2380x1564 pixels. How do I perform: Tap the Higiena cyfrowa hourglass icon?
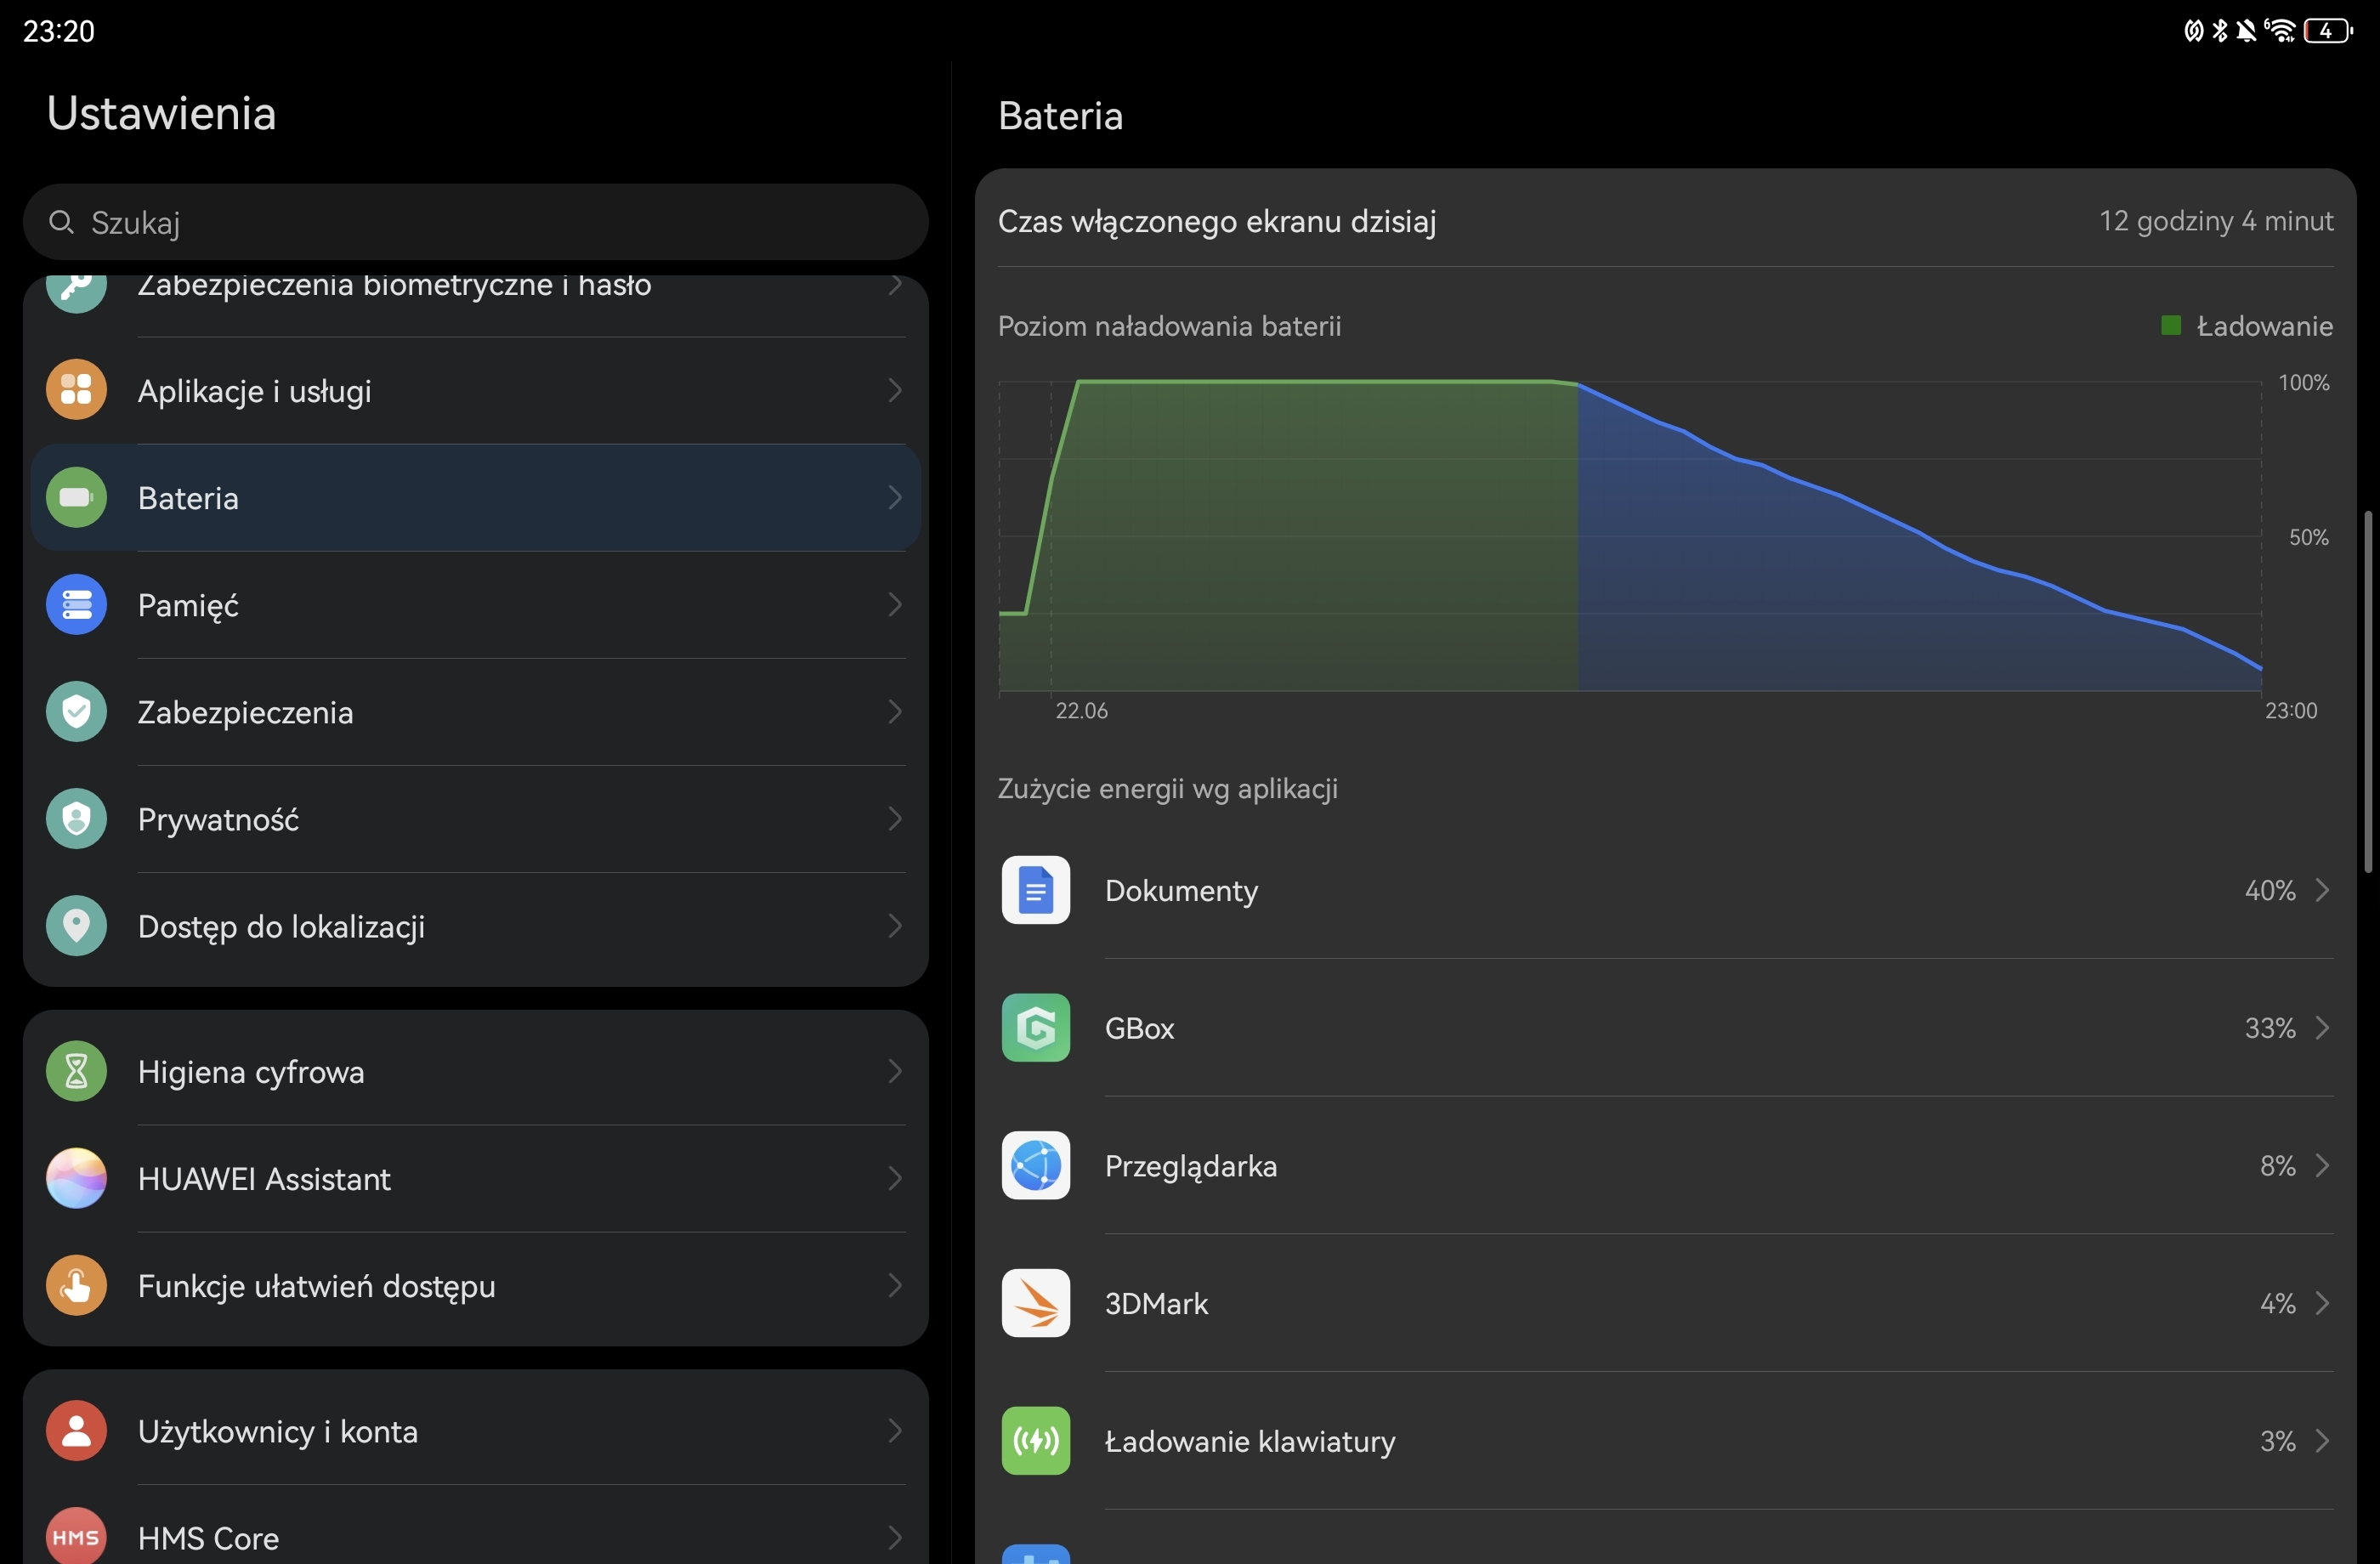click(76, 1071)
